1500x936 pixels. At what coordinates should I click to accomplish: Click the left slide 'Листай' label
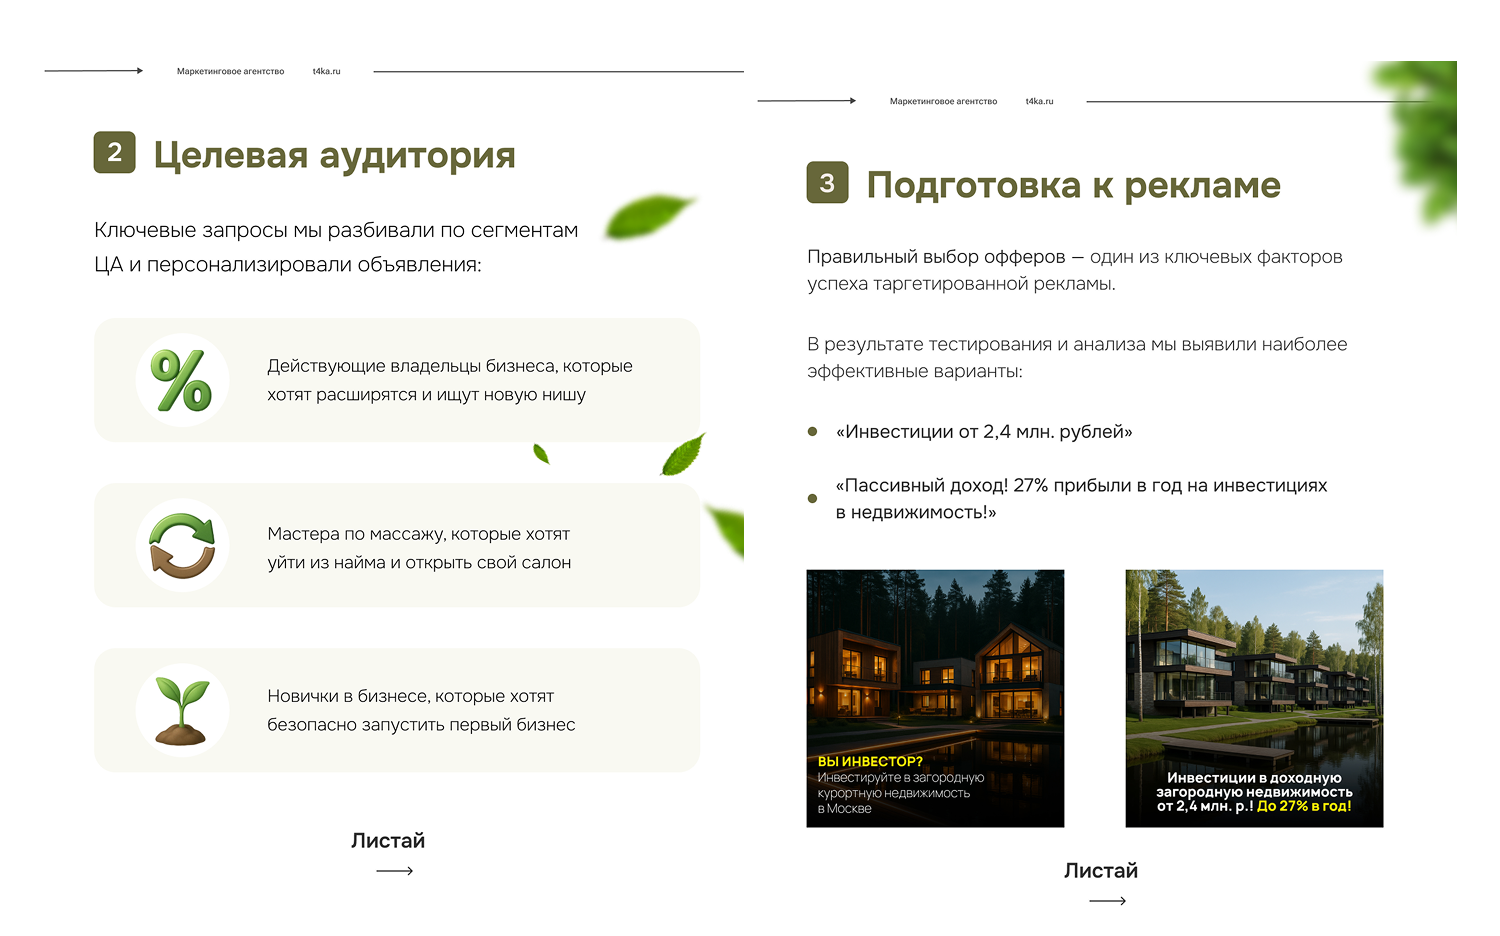pyautogui.click(x=388, y=840)
